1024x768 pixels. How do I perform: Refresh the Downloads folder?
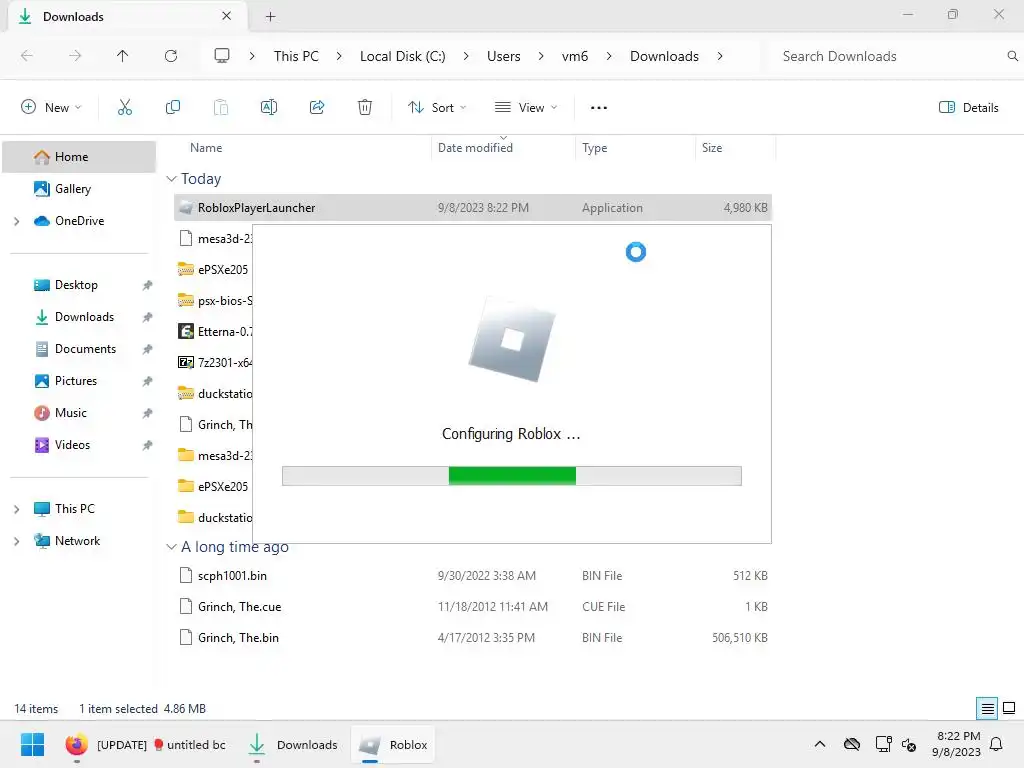[x=171, y=56]
